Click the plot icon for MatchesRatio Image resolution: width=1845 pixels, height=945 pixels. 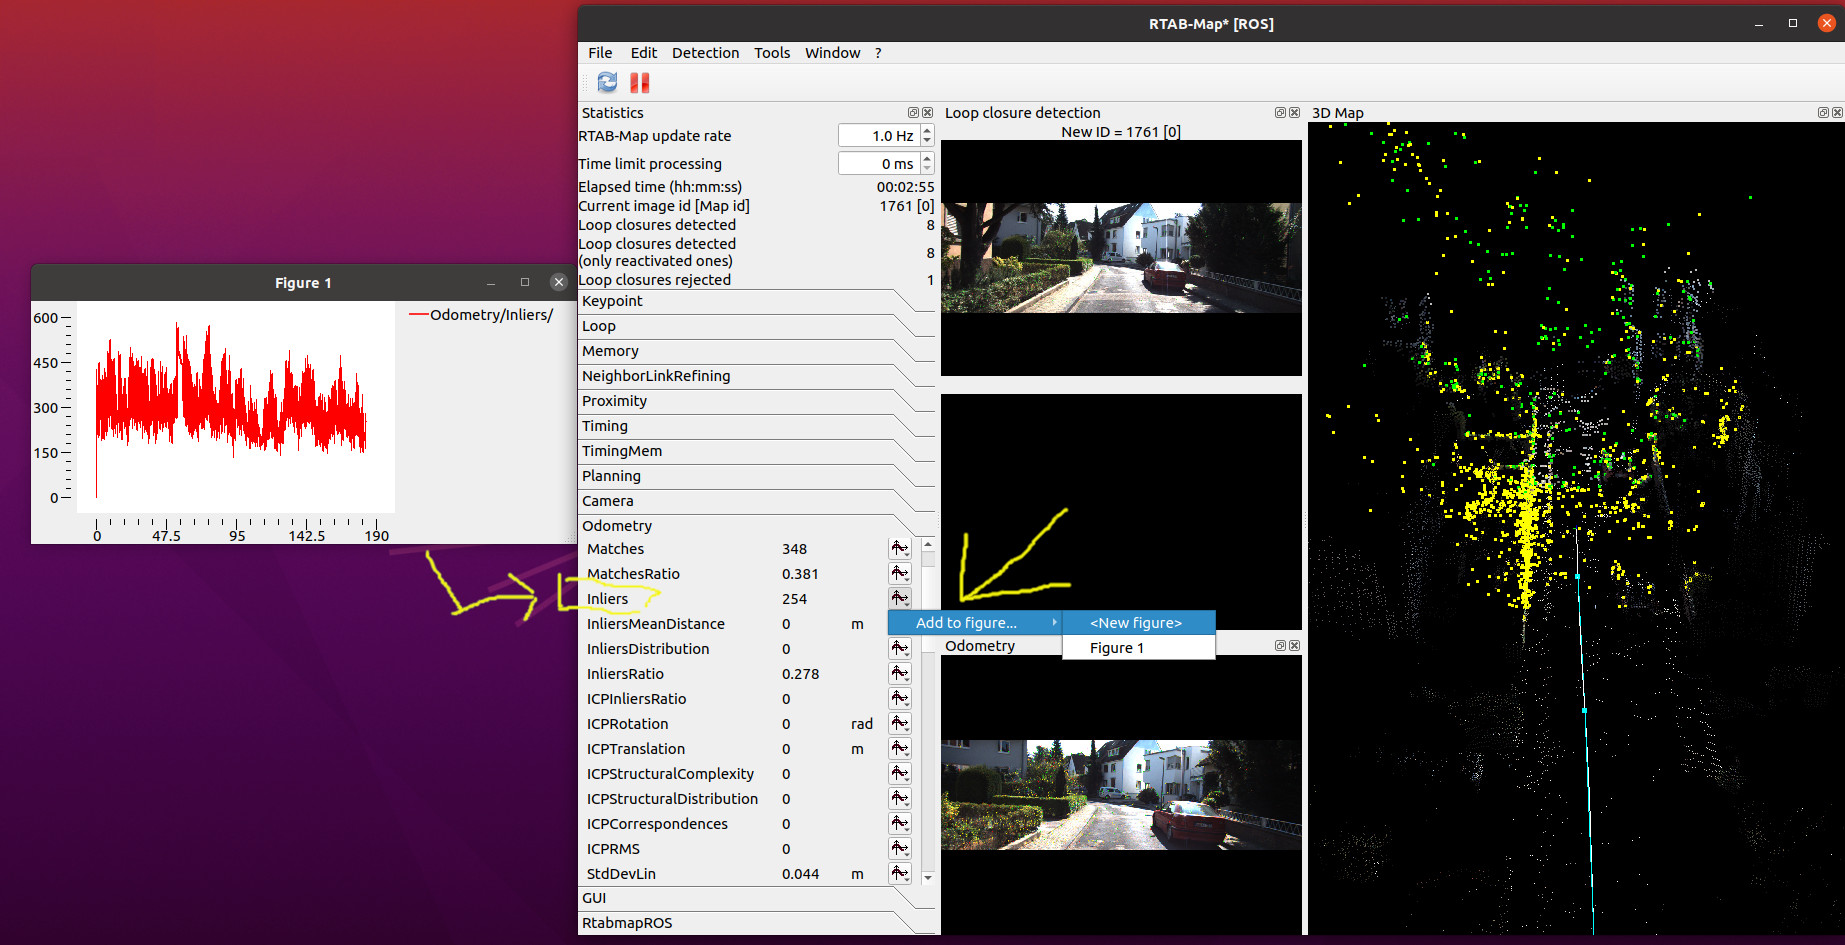click(x=899, y=574)
